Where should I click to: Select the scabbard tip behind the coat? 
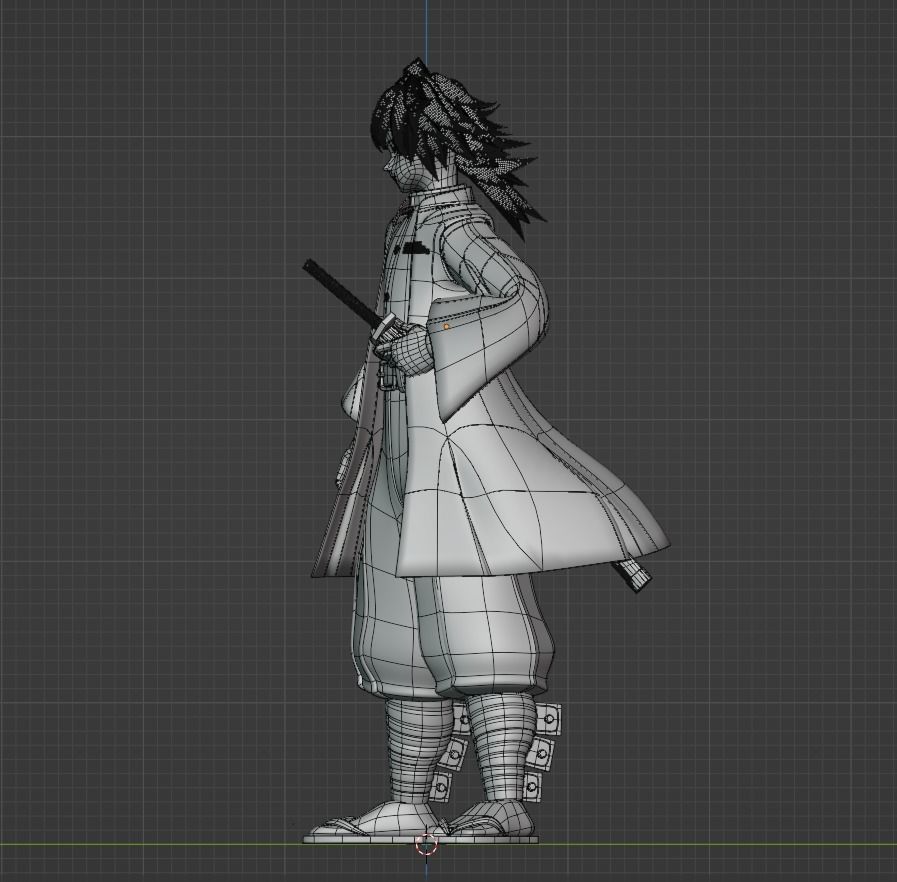[633, 575]
